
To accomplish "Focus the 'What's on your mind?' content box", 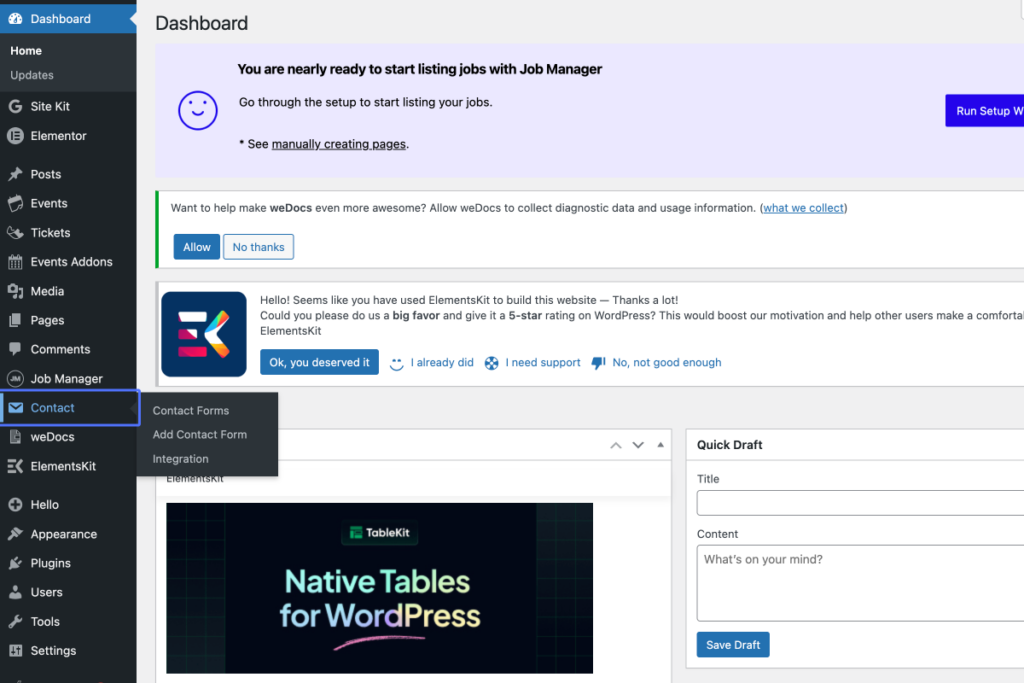I will point(860,583).
